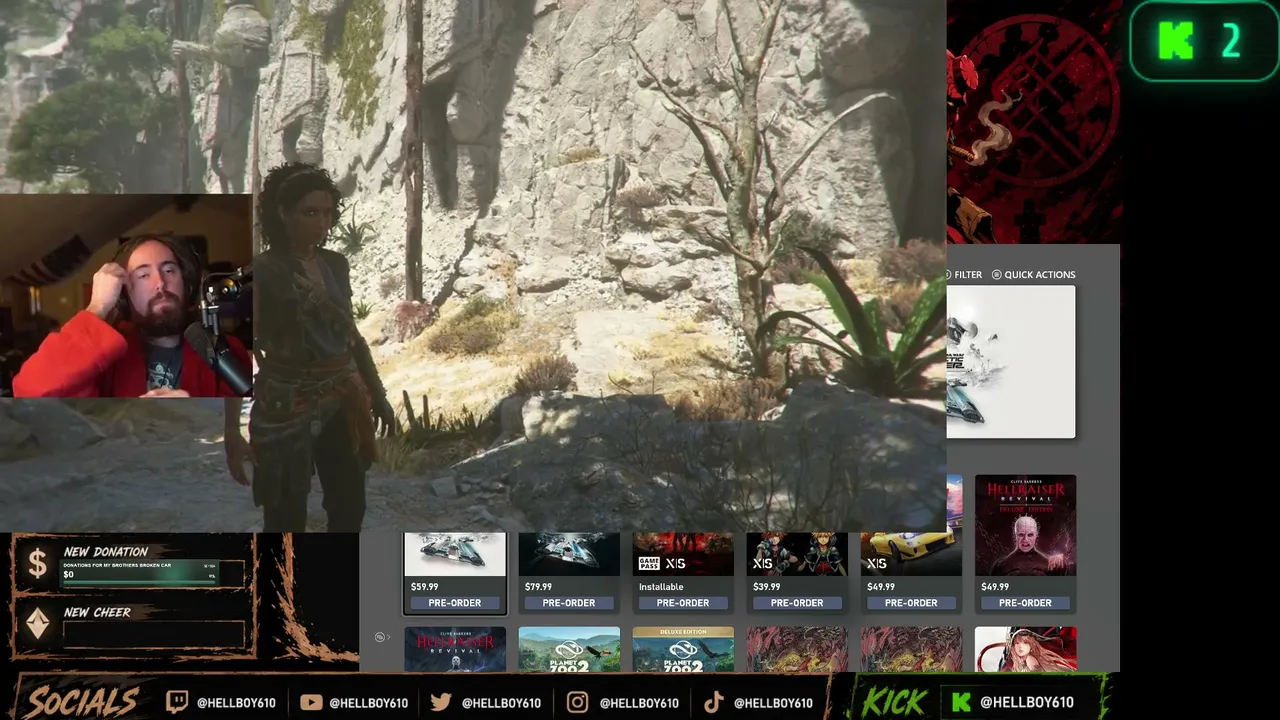
Task: Pre-order Hellraiser Revival Deluxe Edition
Action: coord(1025,603)
